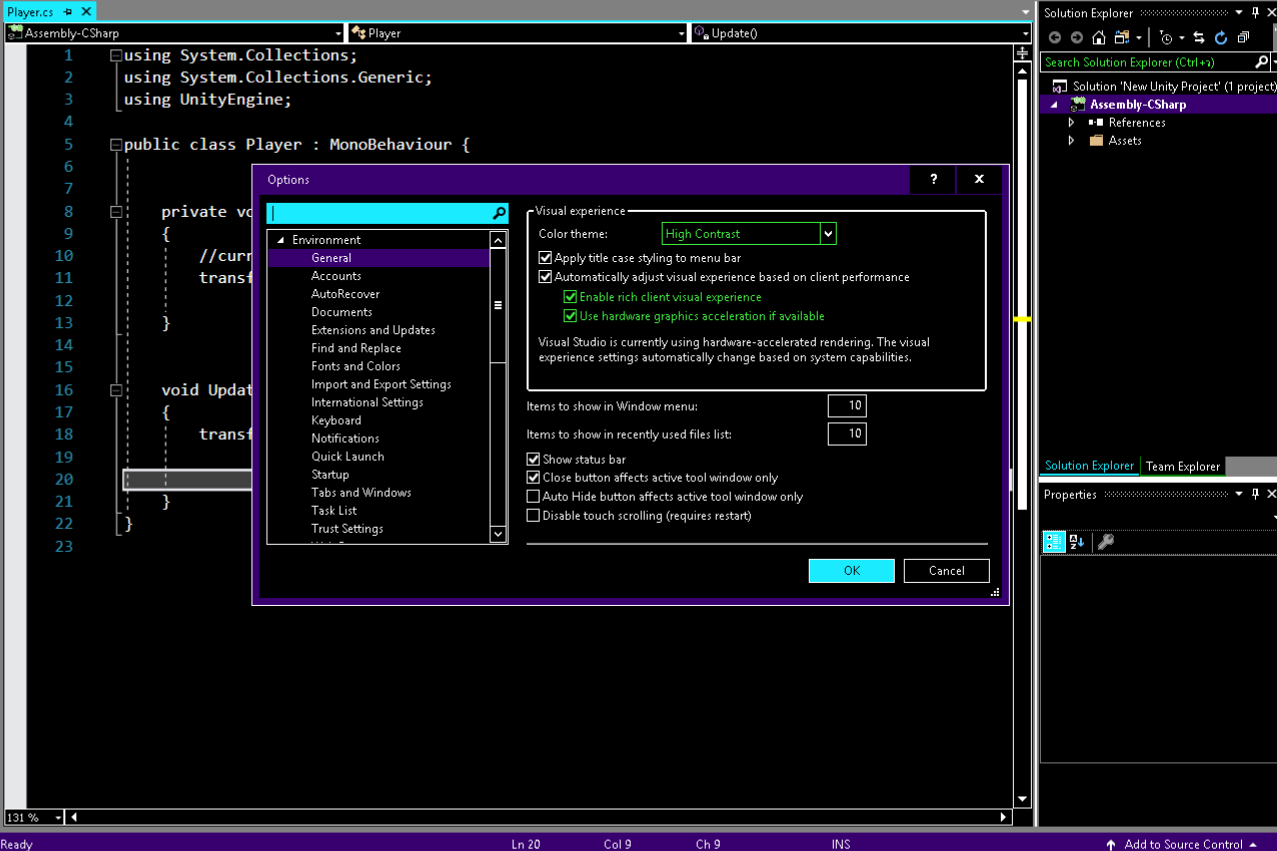Select the Alphabetical A-Z sort icon in Properties
This screenshot has height=851, width=1277.
[1077, 542]
